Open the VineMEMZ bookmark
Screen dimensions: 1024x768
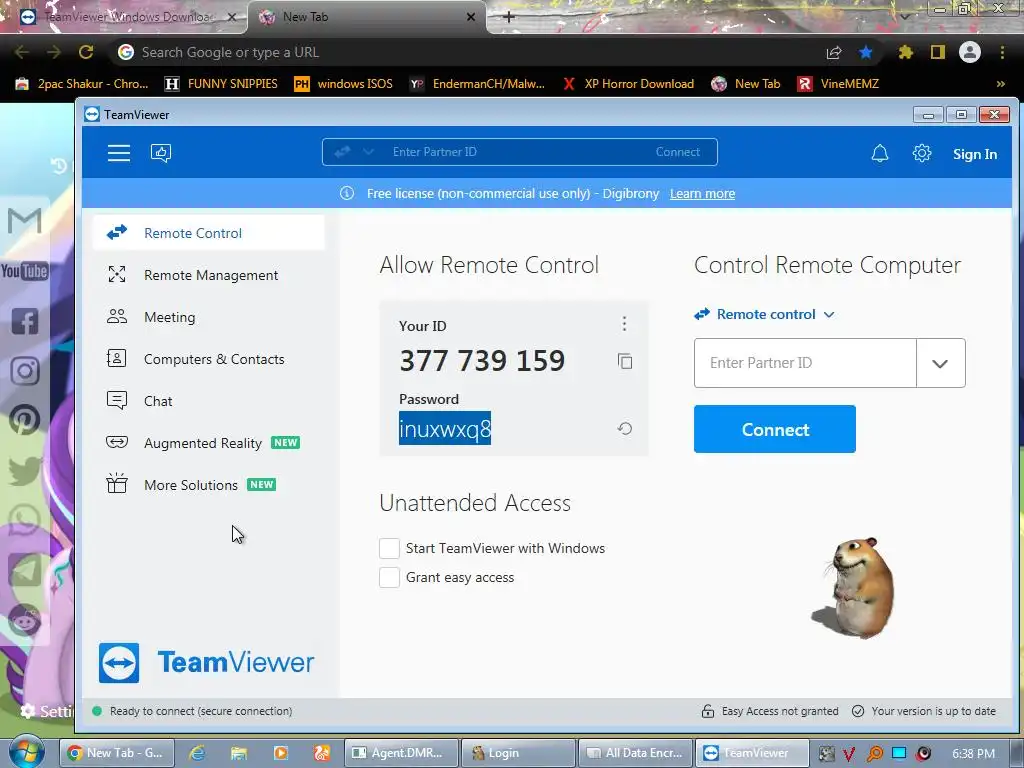[x=839, y=84]
